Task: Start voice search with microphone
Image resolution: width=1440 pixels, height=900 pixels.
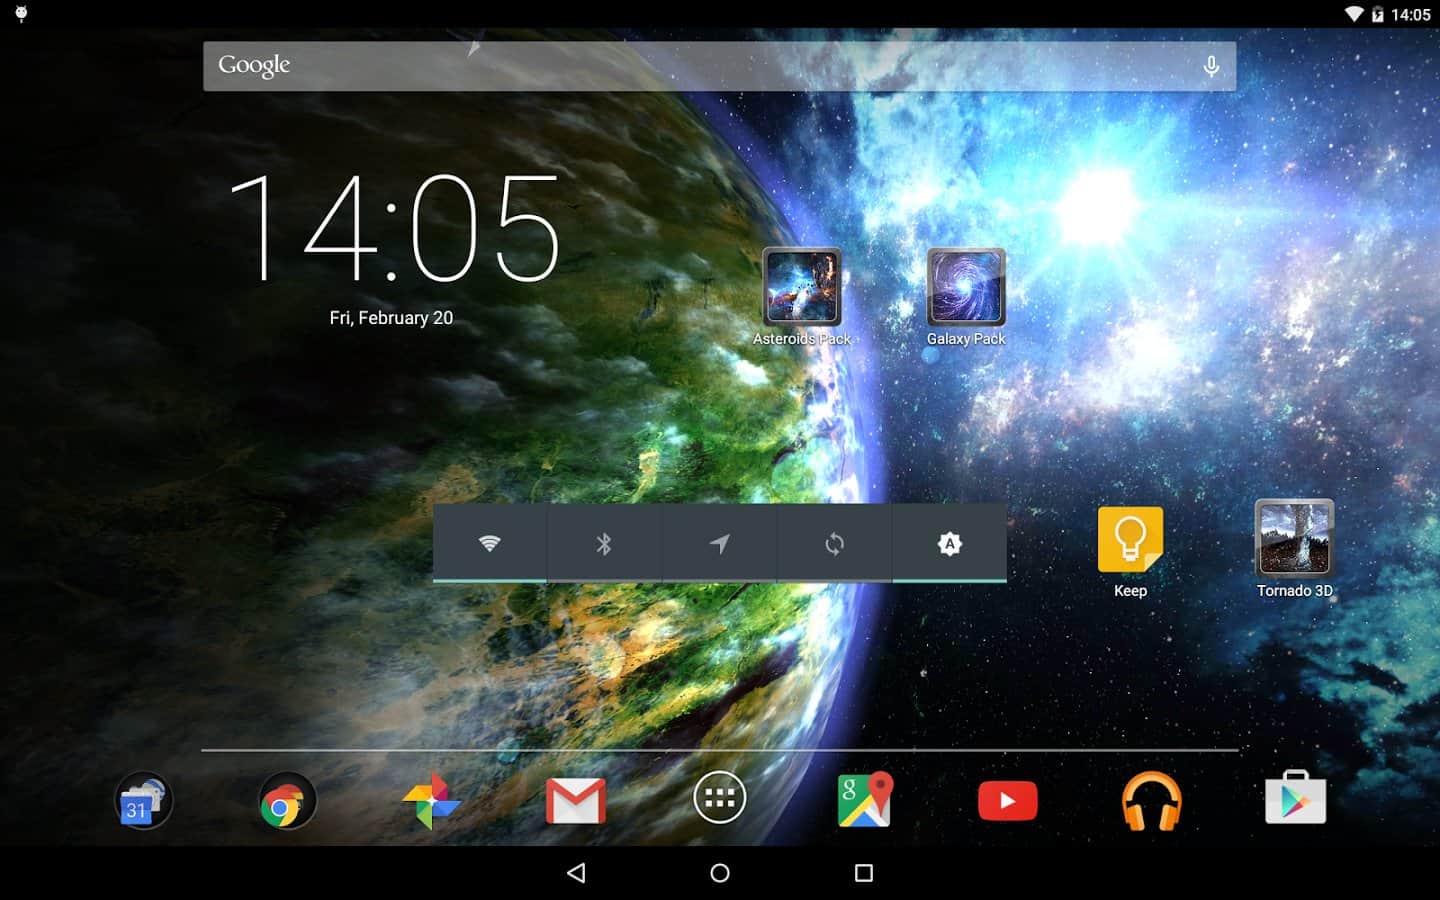Action: (x=1211, y=66)
